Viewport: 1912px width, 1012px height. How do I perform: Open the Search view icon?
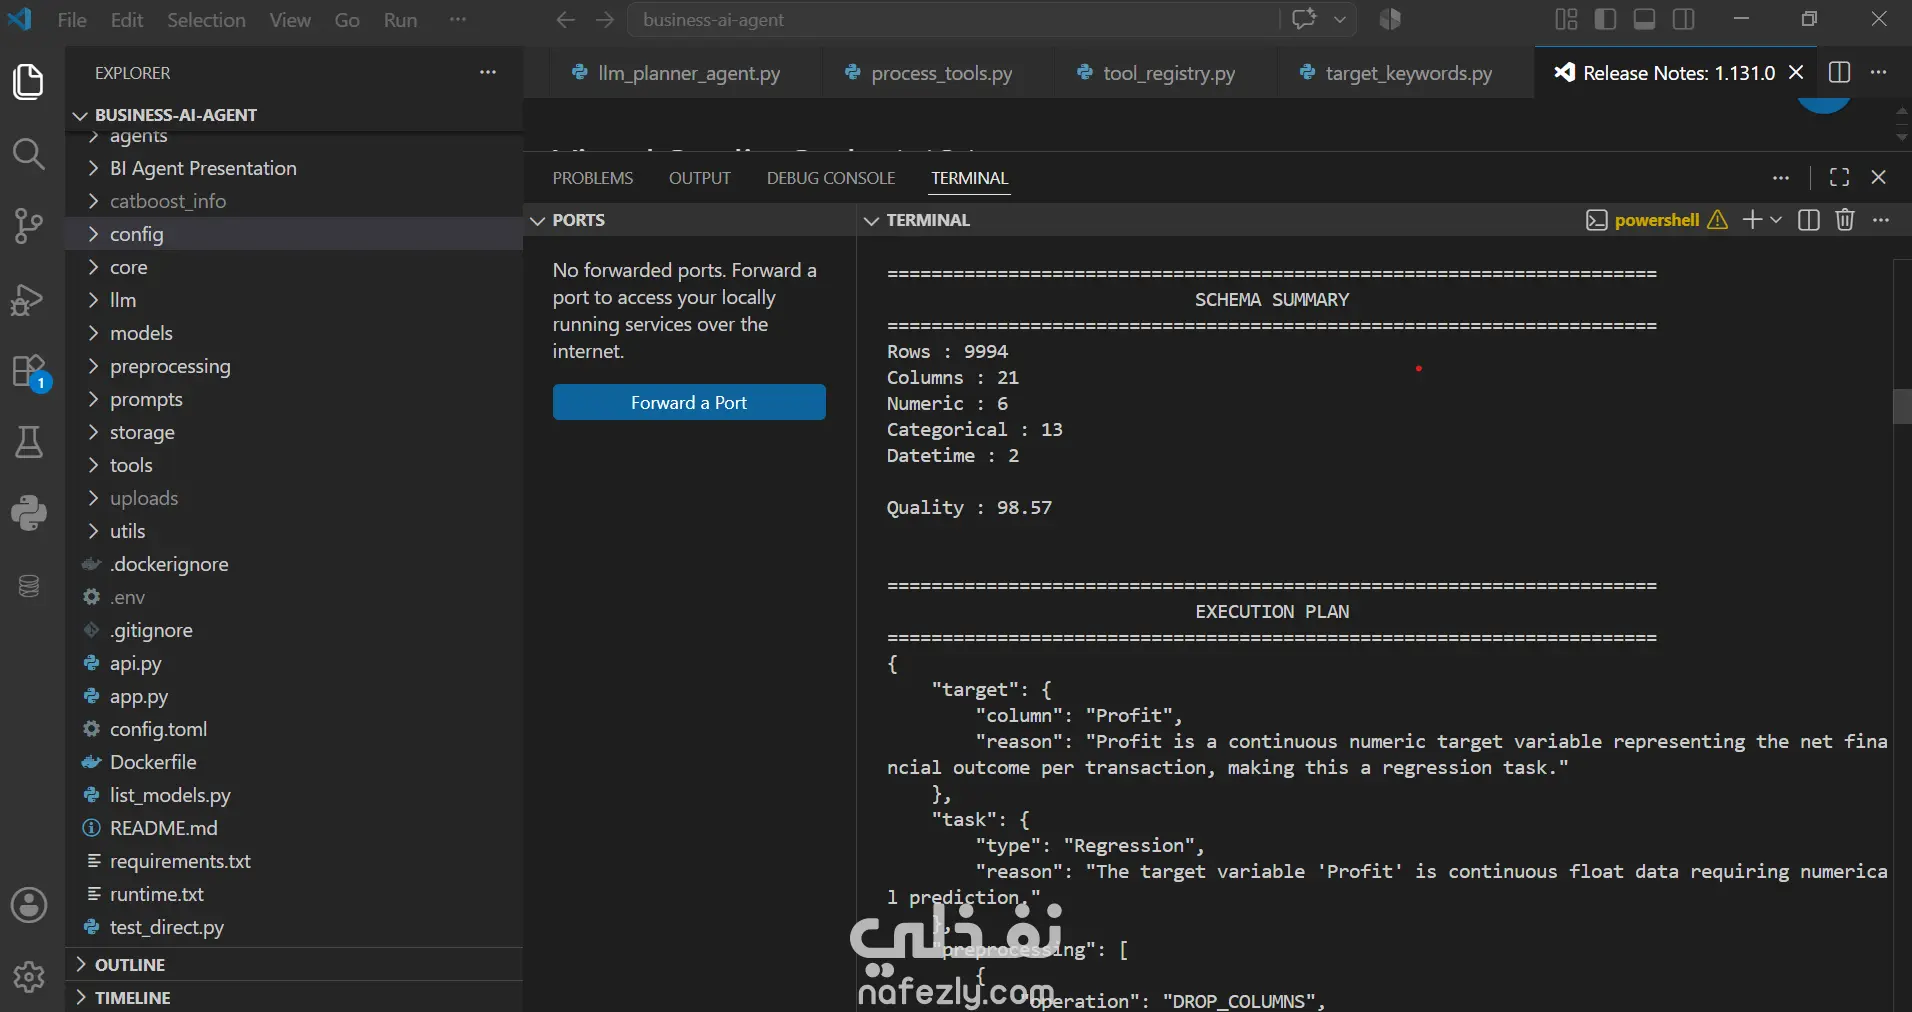pos(28,154)
